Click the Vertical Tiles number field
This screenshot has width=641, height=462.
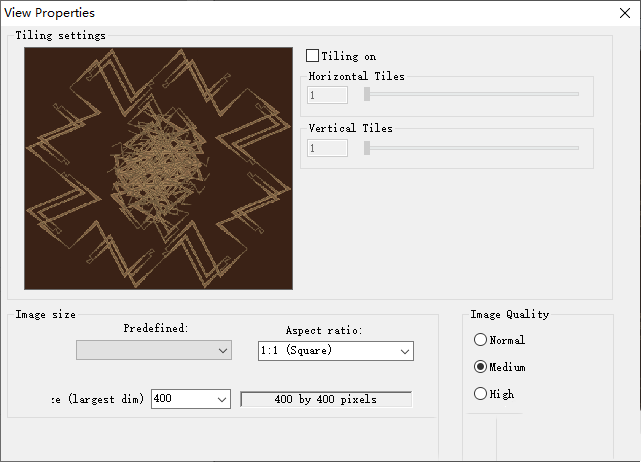click(x=328, y=148)
